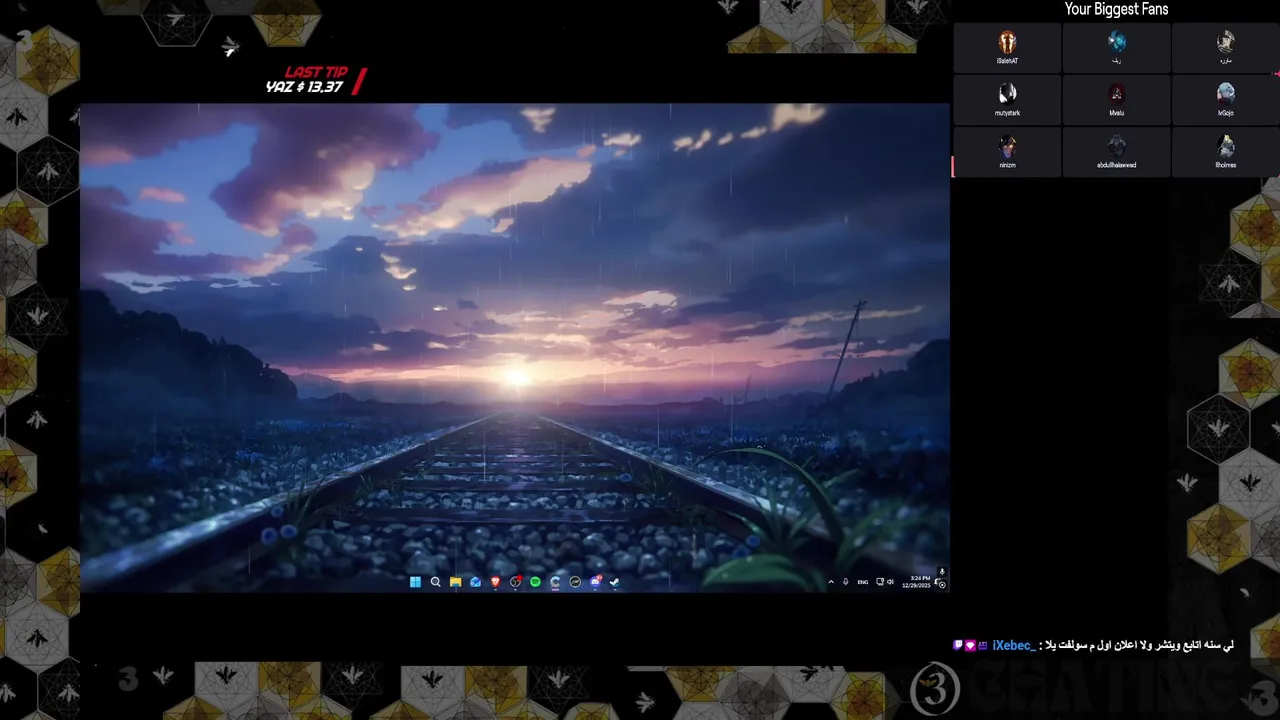The width and height of the screenshot is (1280, 720).
Task: Select the abdullhalaswed fan card
Action: 1116,151
